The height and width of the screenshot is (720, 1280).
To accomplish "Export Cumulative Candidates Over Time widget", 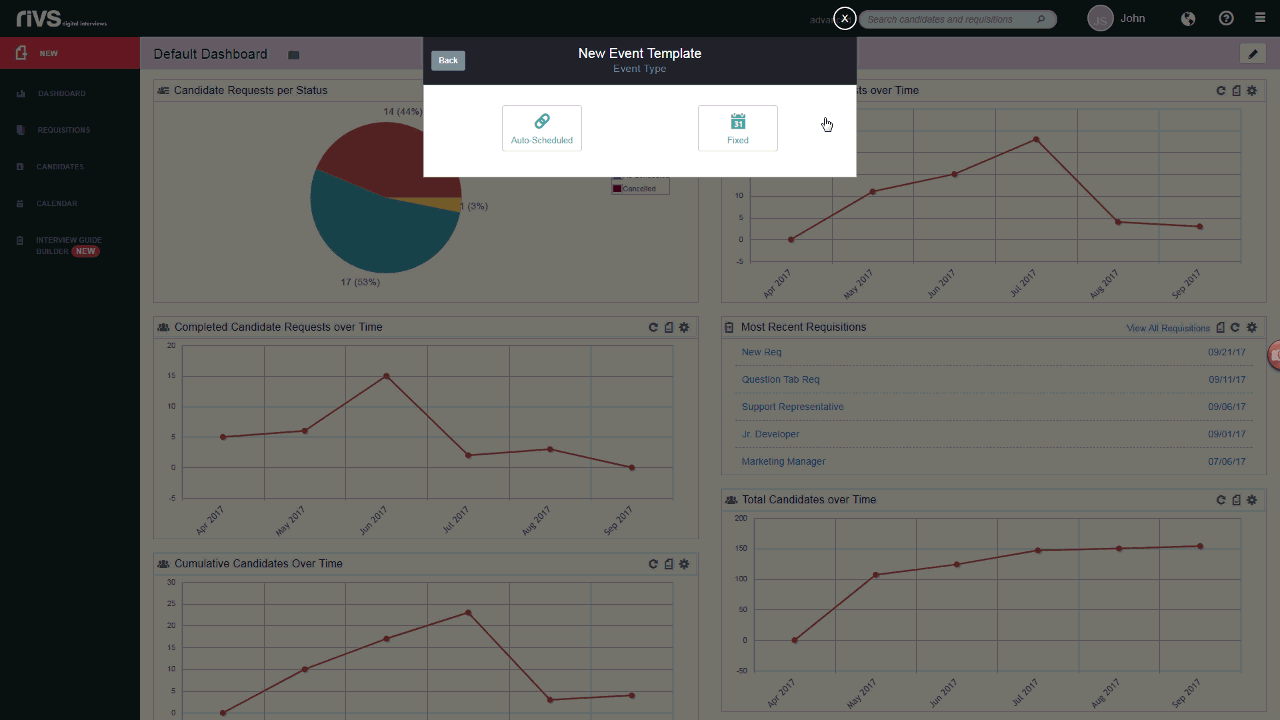I will pos(669,564).
